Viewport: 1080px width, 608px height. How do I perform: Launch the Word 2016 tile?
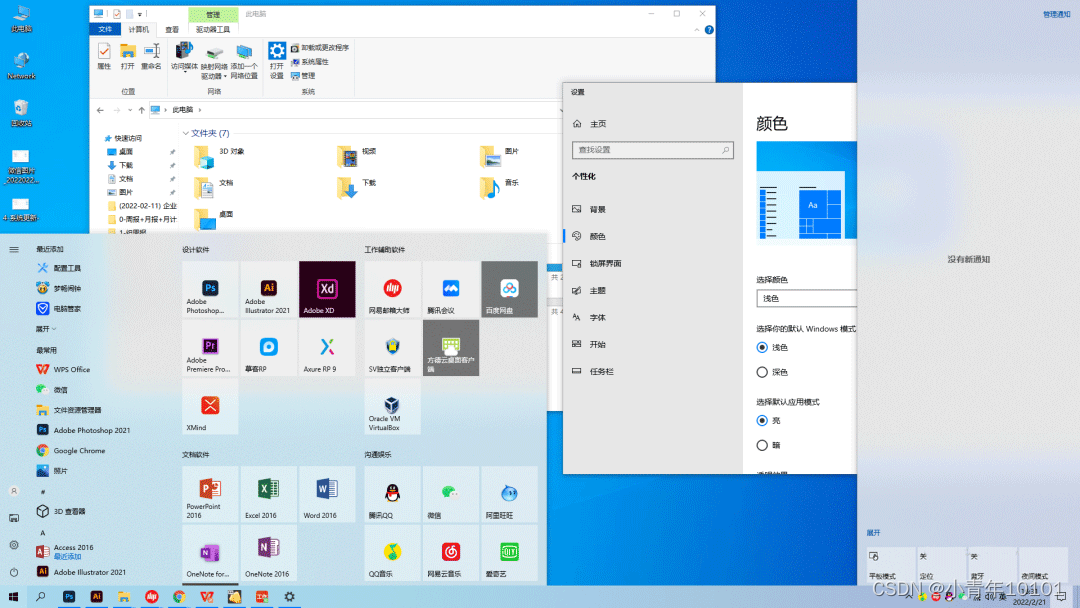point(327,493)
